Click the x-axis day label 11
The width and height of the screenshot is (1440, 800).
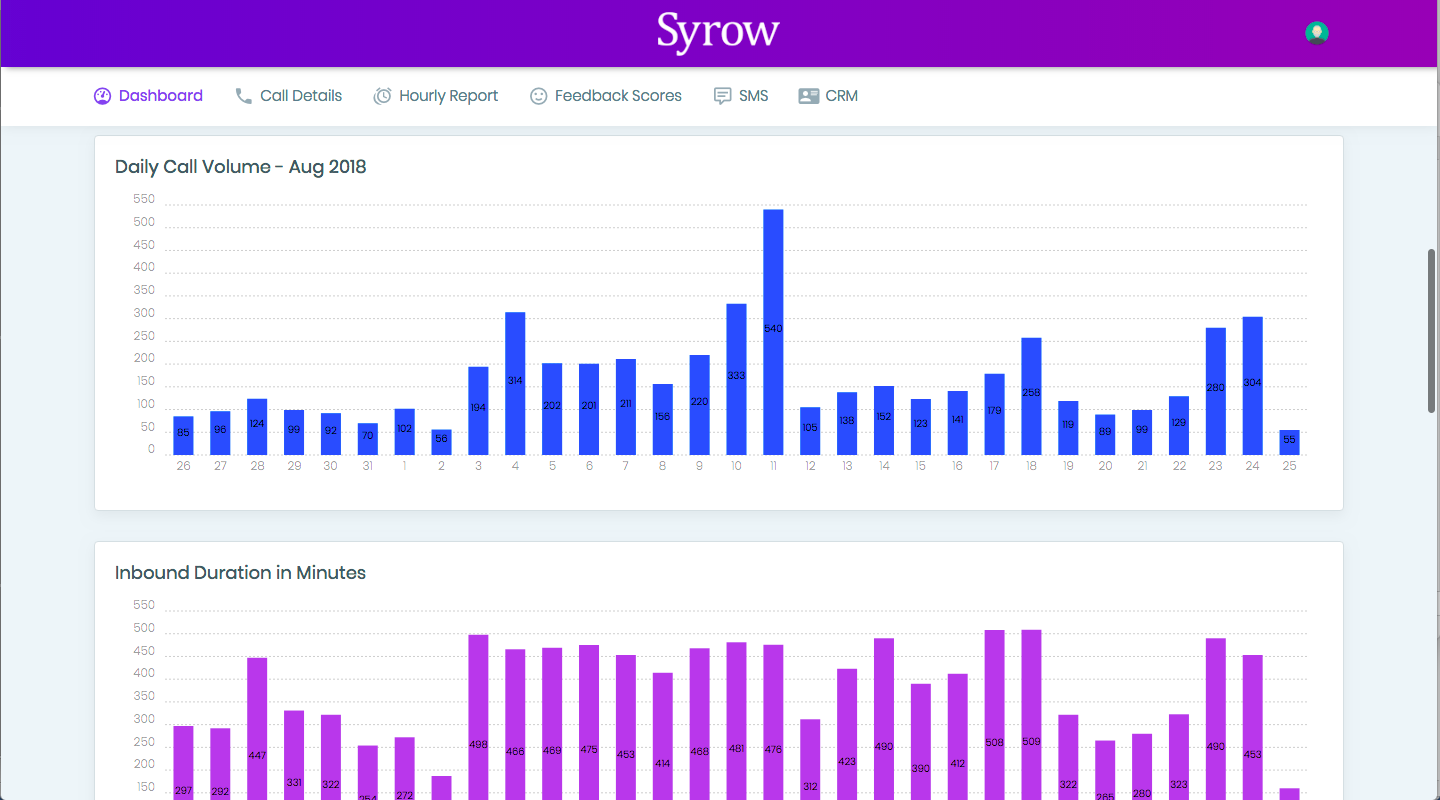773,466
